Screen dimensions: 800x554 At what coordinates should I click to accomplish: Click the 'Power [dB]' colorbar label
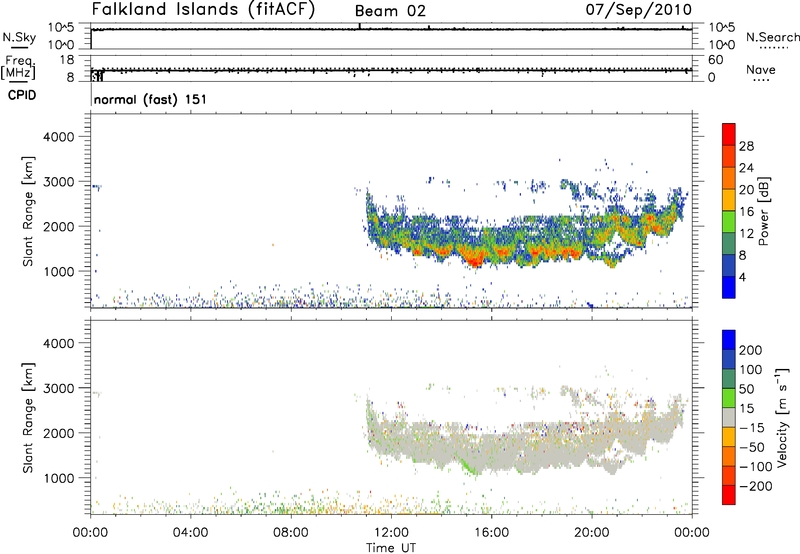(x=763, y=211)
